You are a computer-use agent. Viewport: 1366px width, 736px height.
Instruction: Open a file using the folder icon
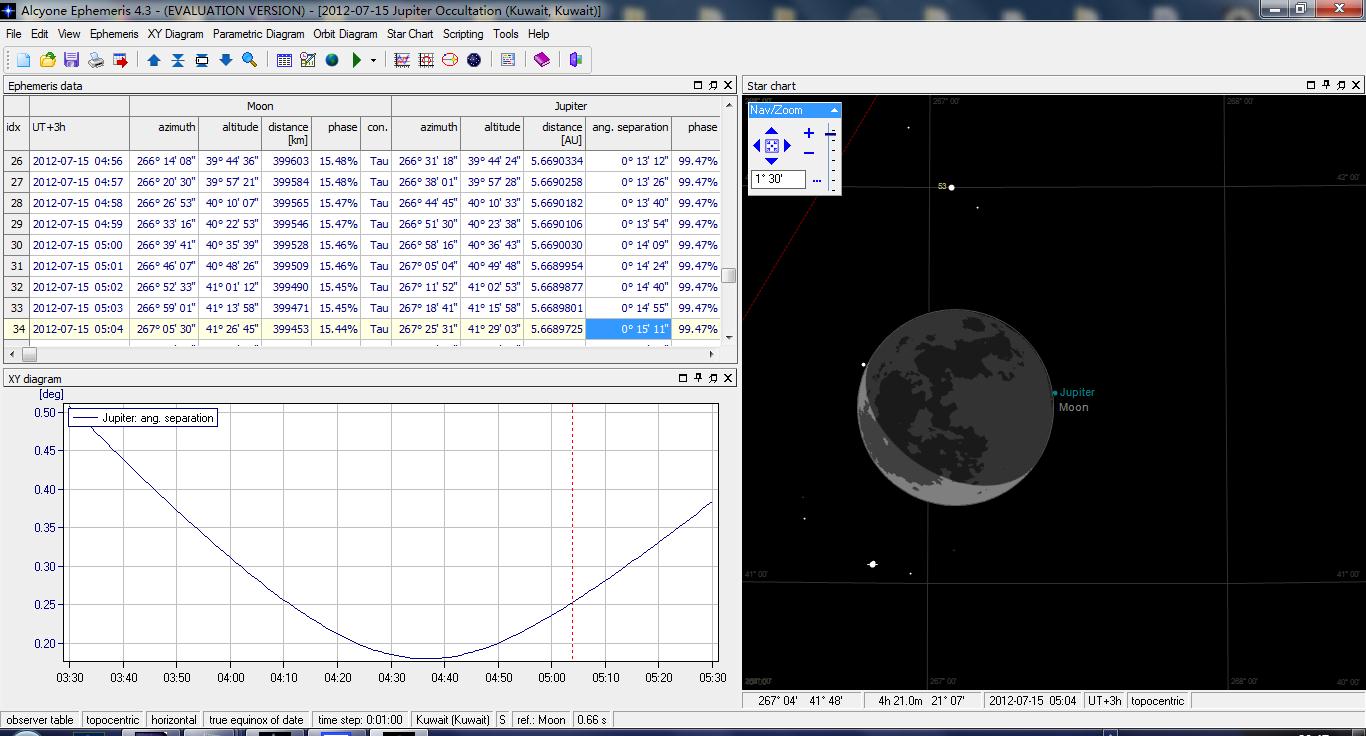[48, 60]
